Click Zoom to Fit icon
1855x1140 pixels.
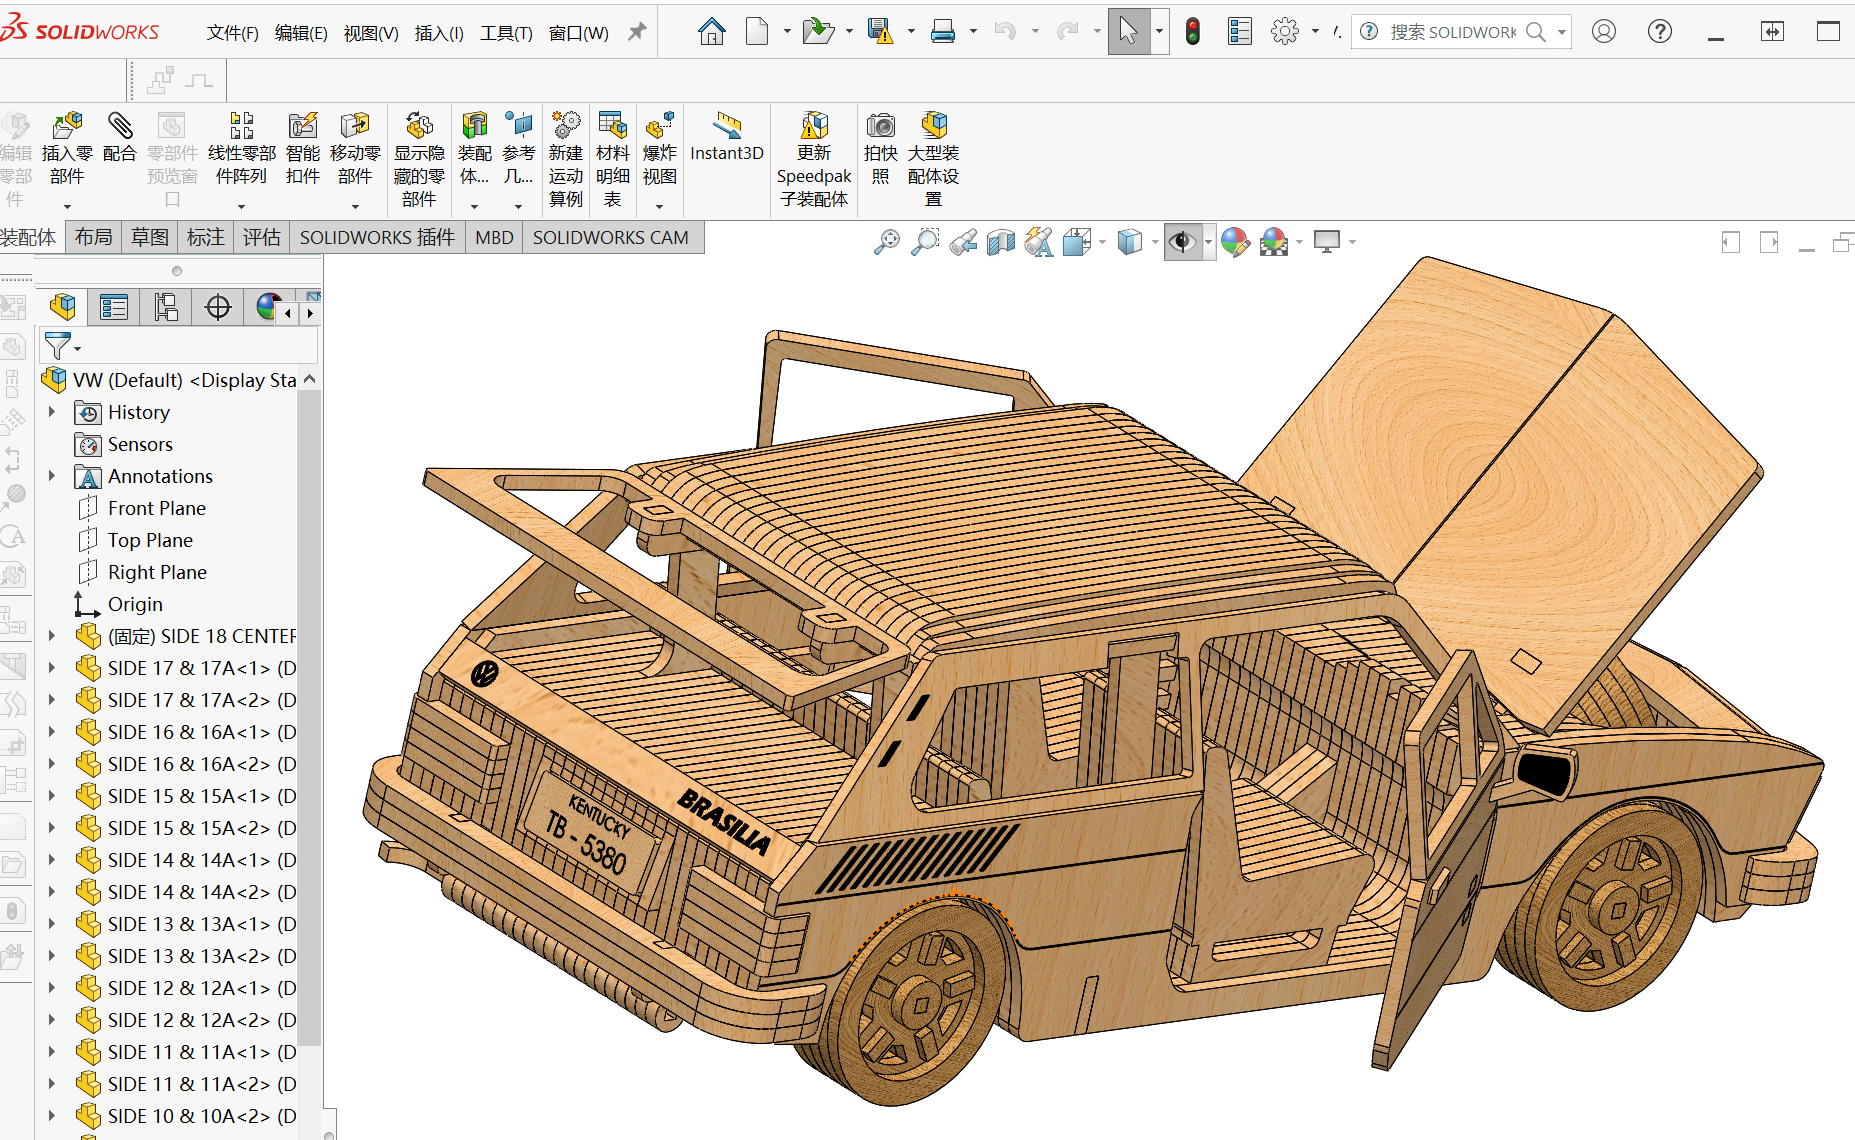click(x=887, y=242)
